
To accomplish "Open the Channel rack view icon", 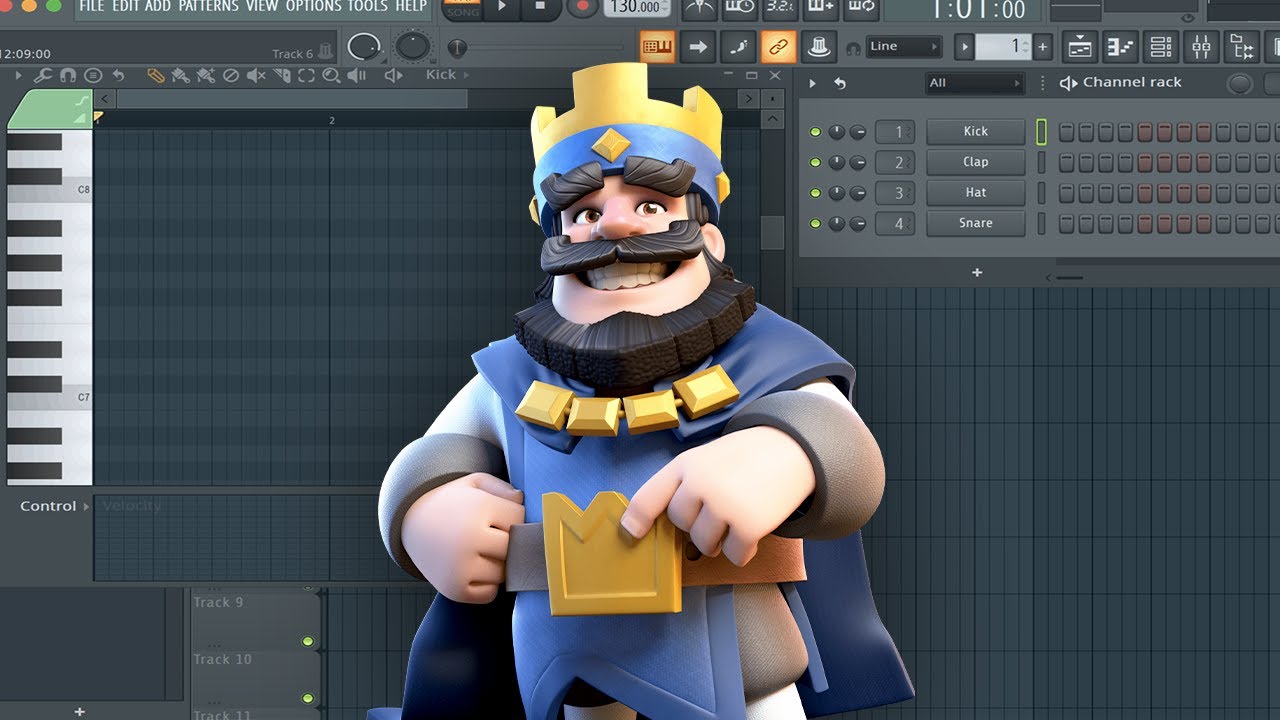I will click(1161, 46).
